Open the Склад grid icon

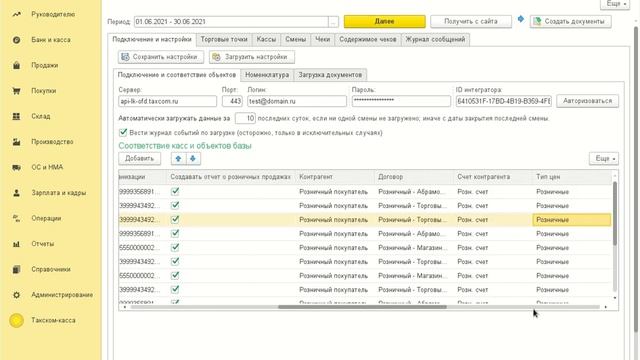16,116
